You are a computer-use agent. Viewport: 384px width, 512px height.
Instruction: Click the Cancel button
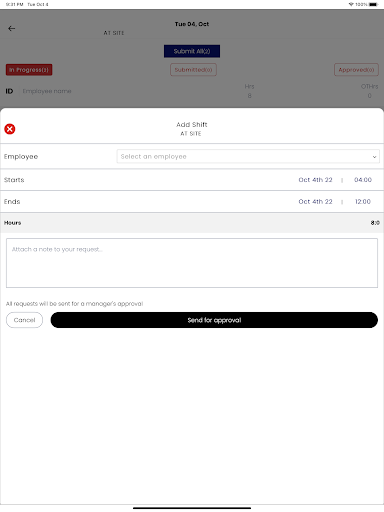pyautogui.click(x=24, y=320)
